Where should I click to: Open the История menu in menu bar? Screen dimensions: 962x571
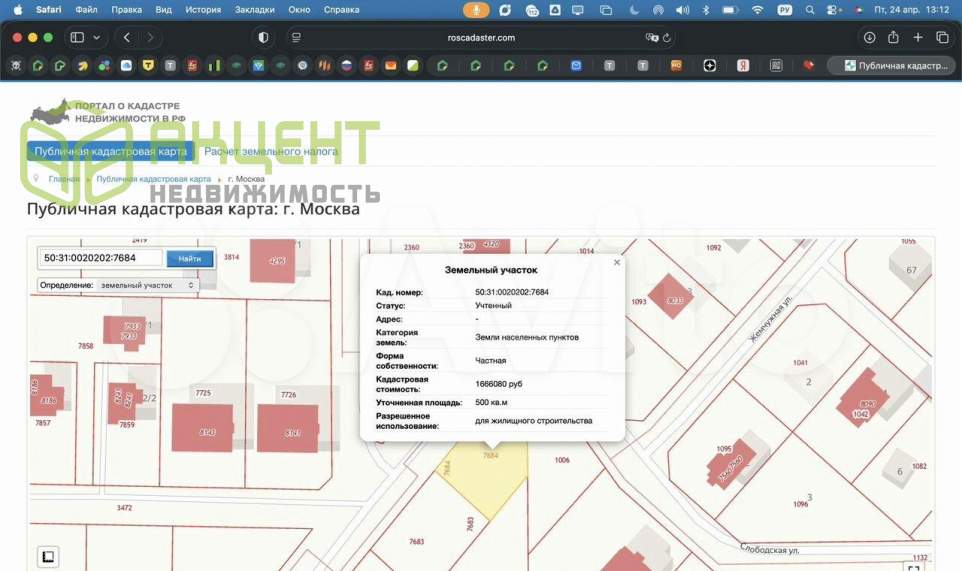[203, 9]
